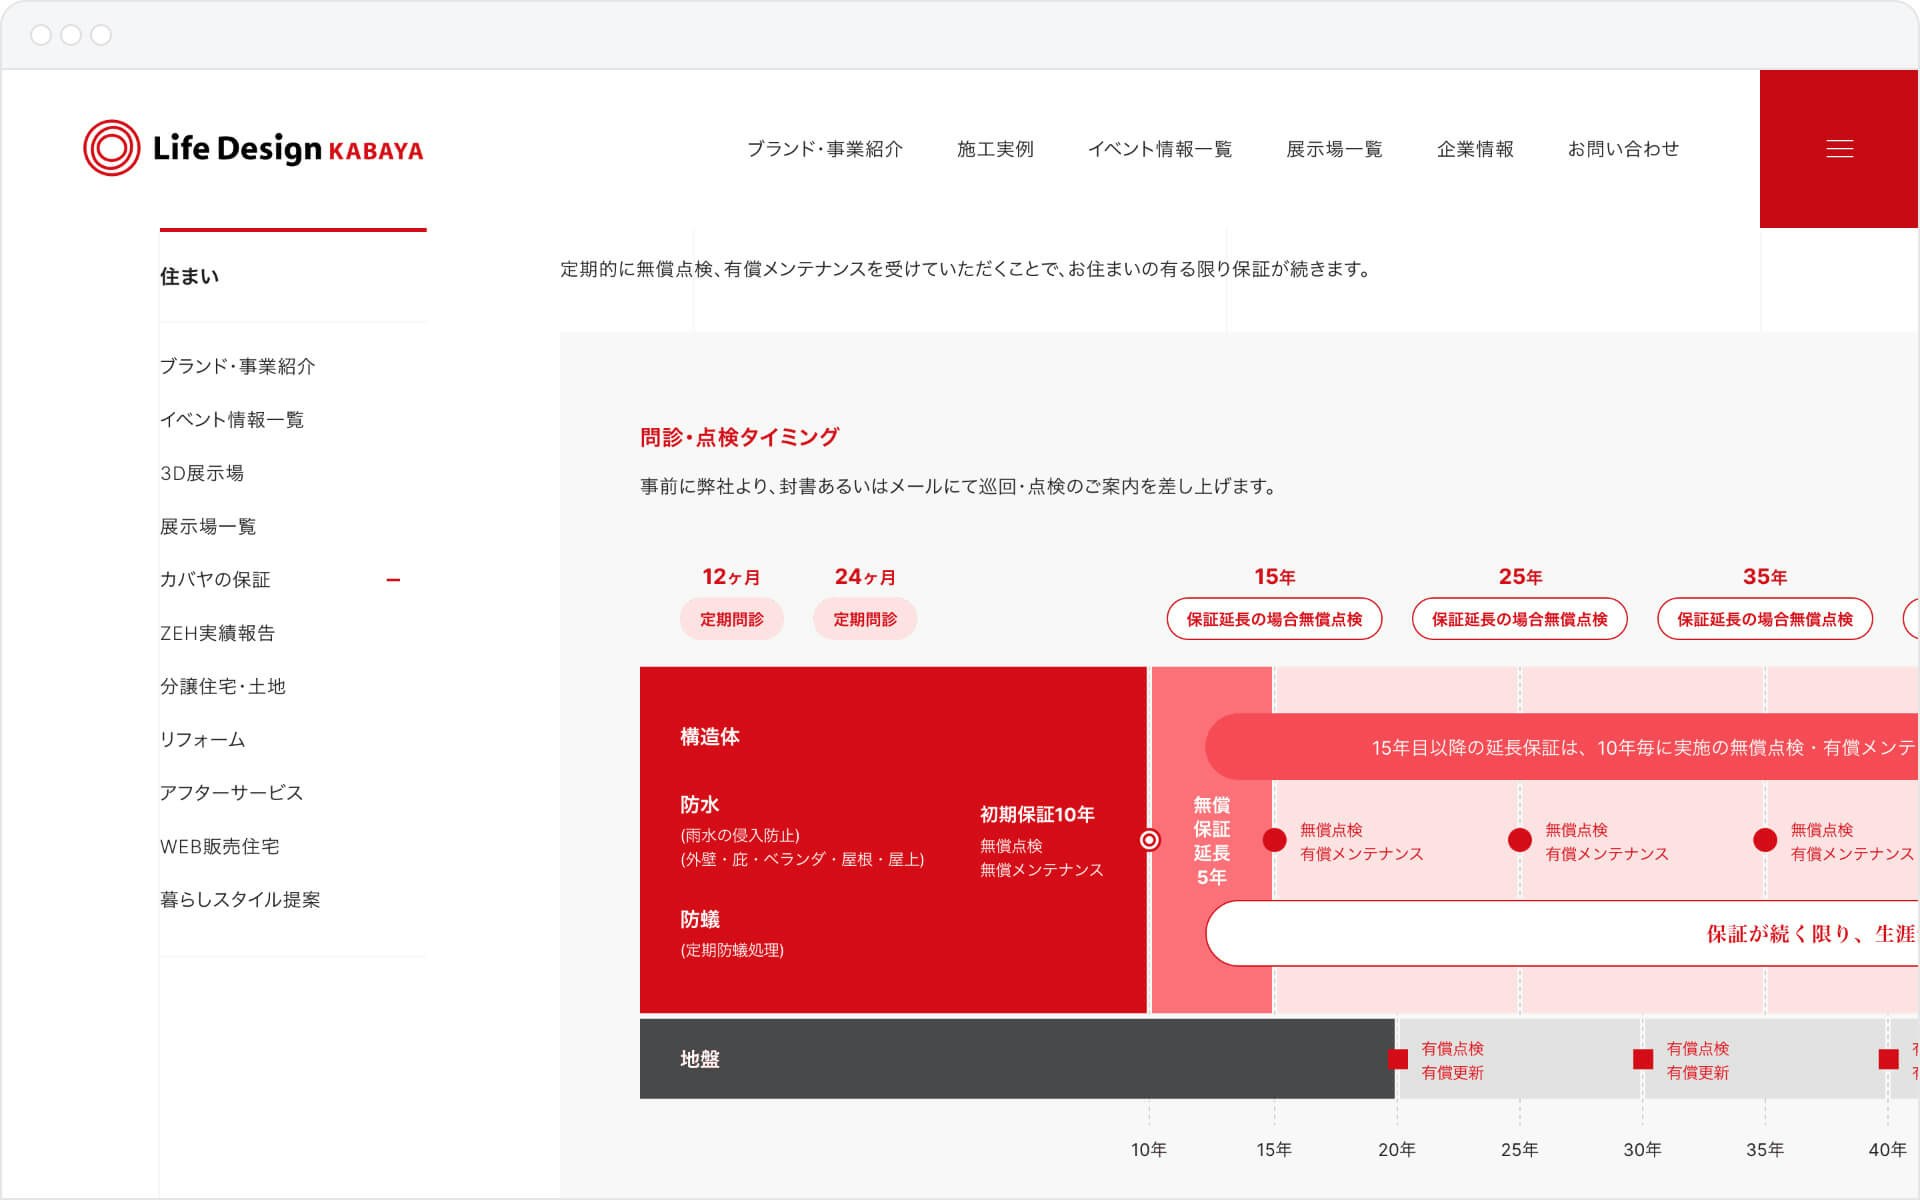The width and height of the screenshot is (1920, 1200).
Task: Click the 24ヶ月 定期問診 pill
Action: coord(865,619)
